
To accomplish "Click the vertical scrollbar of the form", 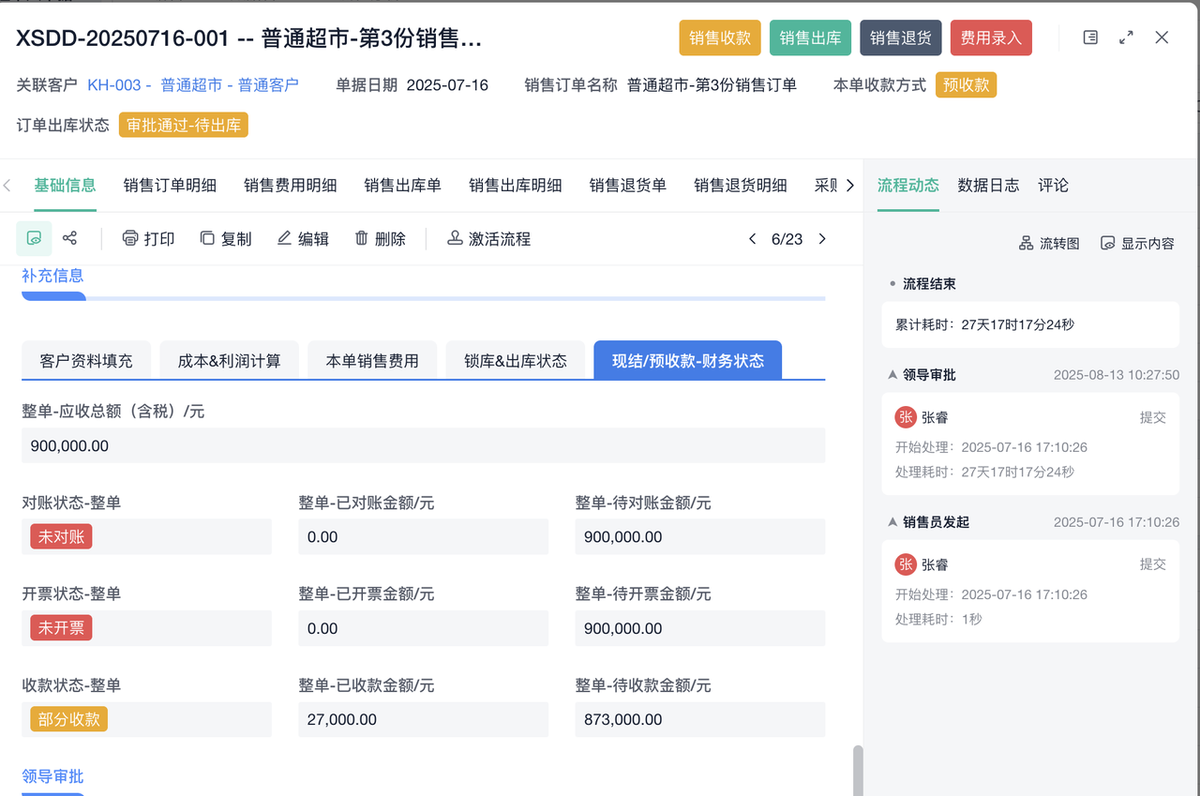I will pos(857,770).
